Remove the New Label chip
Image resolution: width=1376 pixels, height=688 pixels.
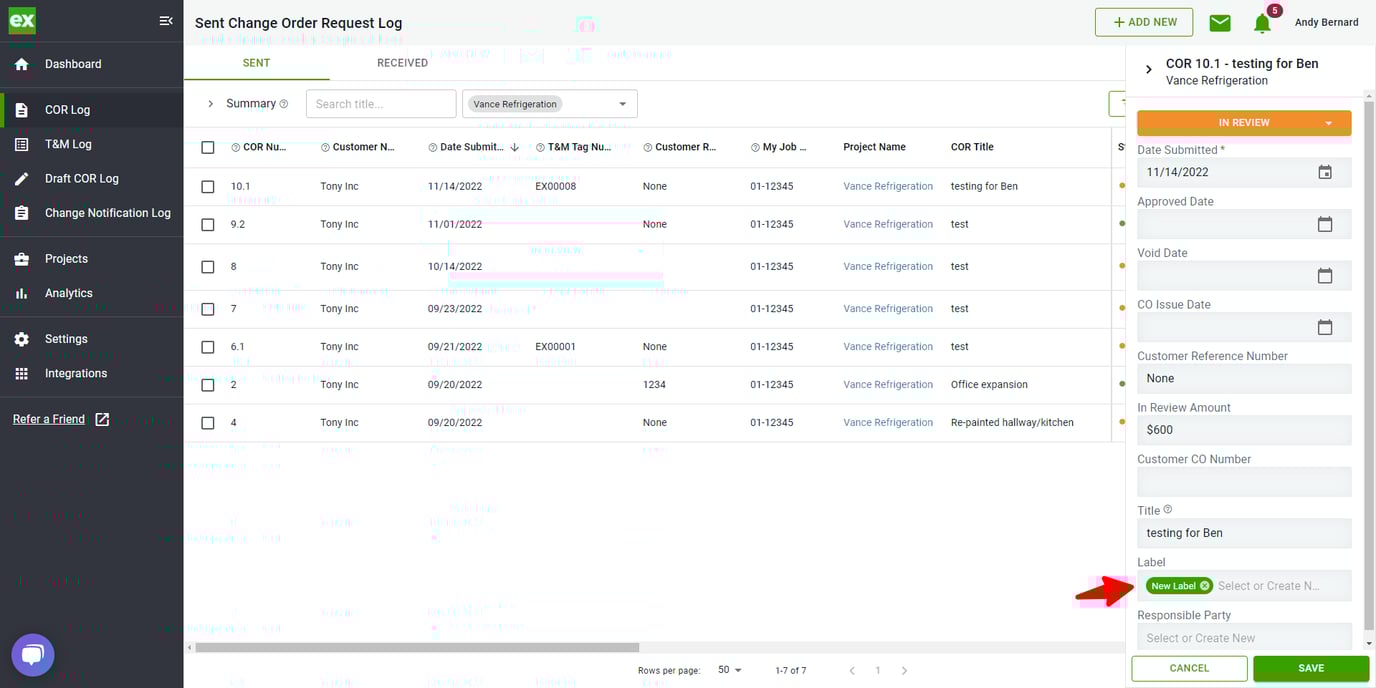coord(1205,586)
